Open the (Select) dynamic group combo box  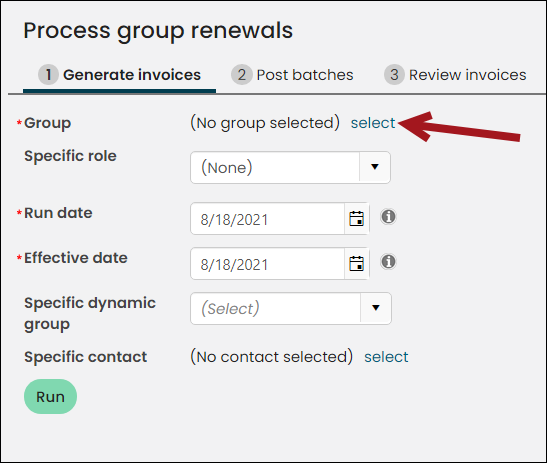pos(291,308)
